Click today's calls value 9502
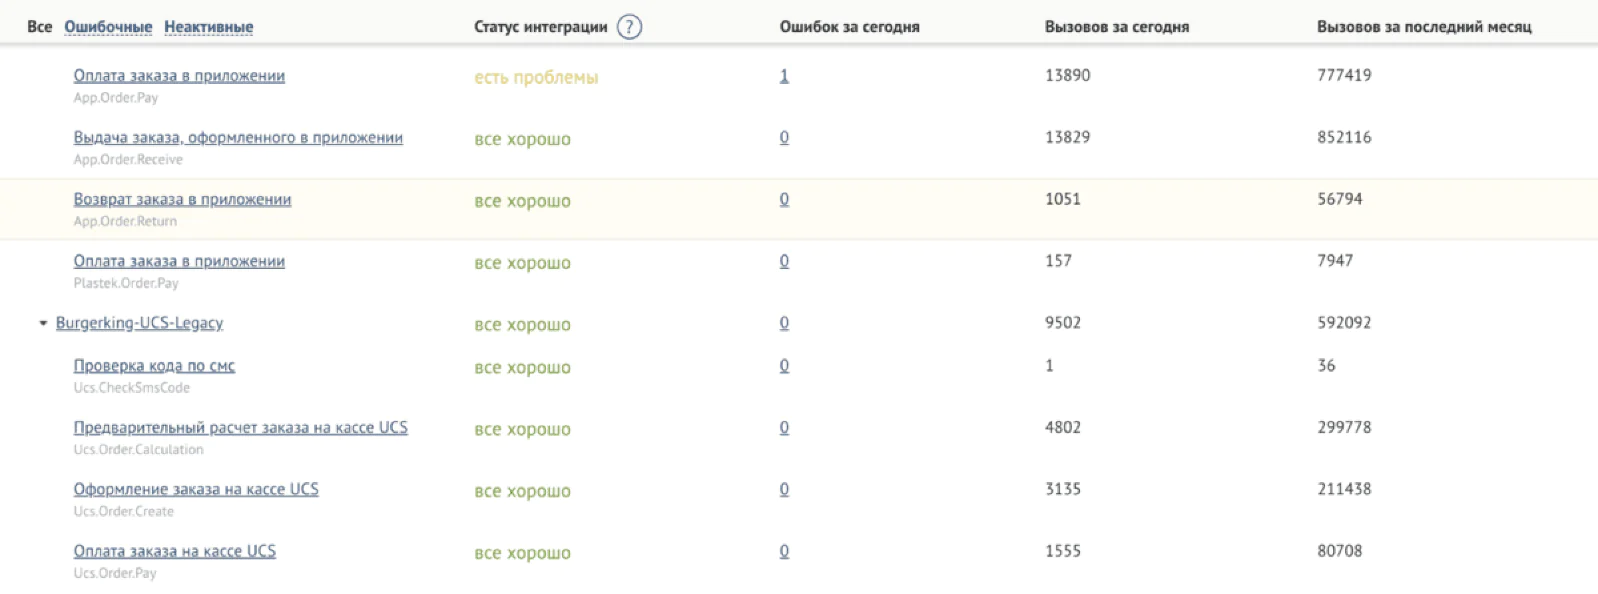The image size is (1598, 594). coord(1063,324)
